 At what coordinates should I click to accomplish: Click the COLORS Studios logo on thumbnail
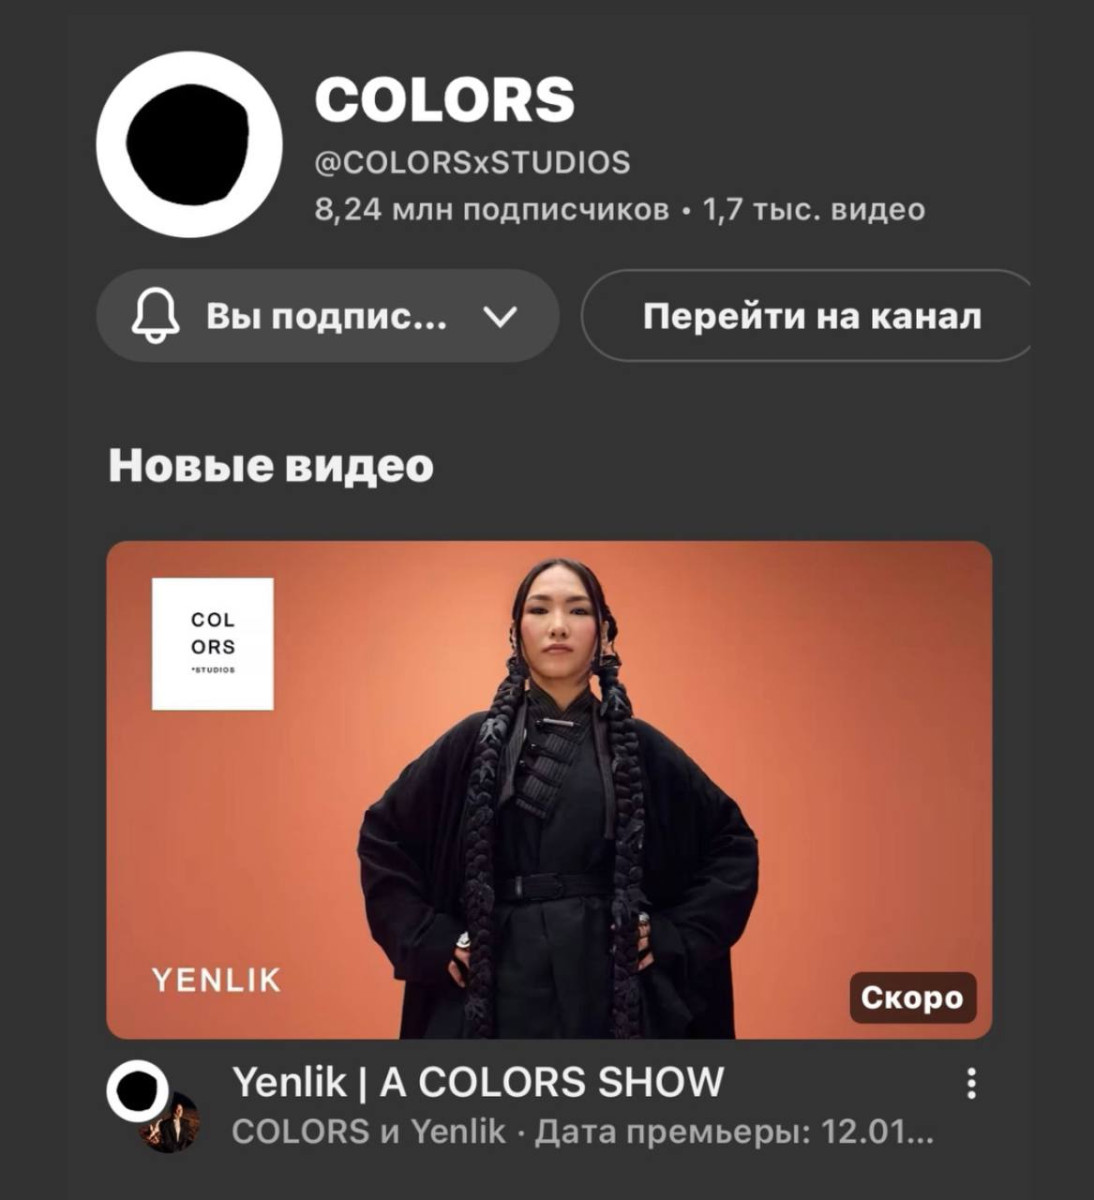tap(212, 644)
